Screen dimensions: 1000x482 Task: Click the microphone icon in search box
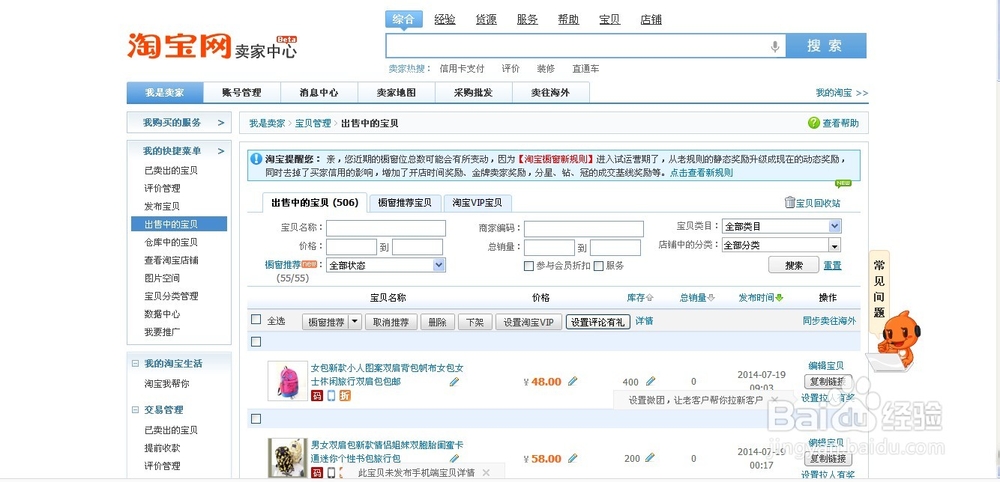775,47
